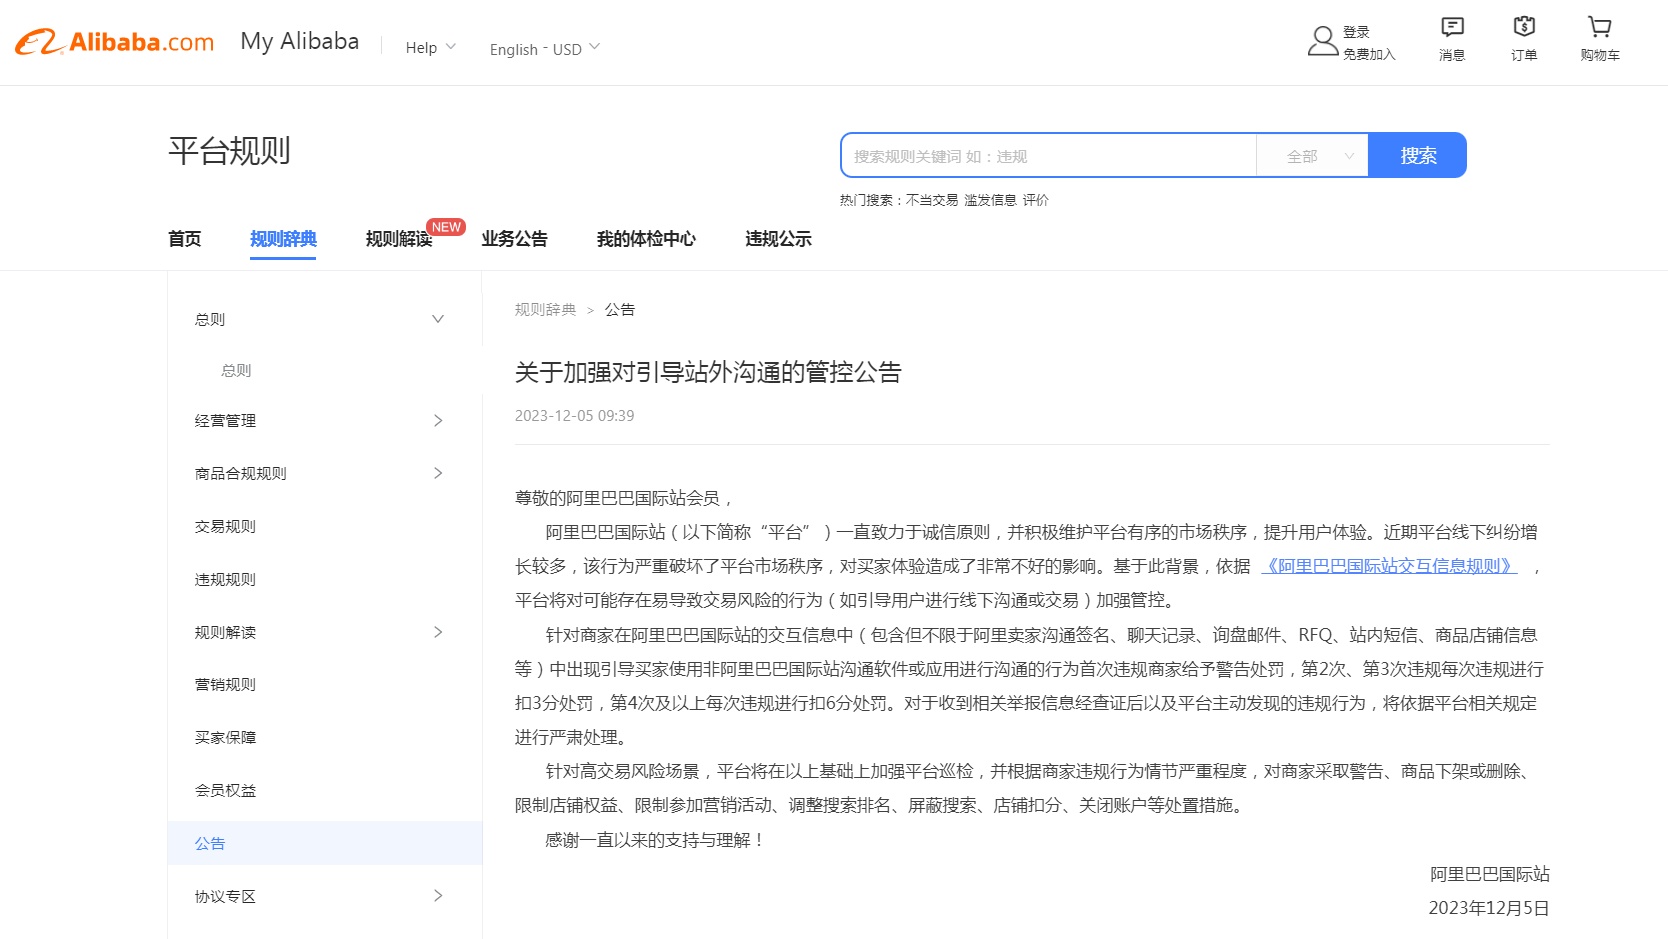Screen dimensions: 1668x939
Task: Click the greeting line 尊敬的阿里巴巴国际站会员
Action: 617,498
